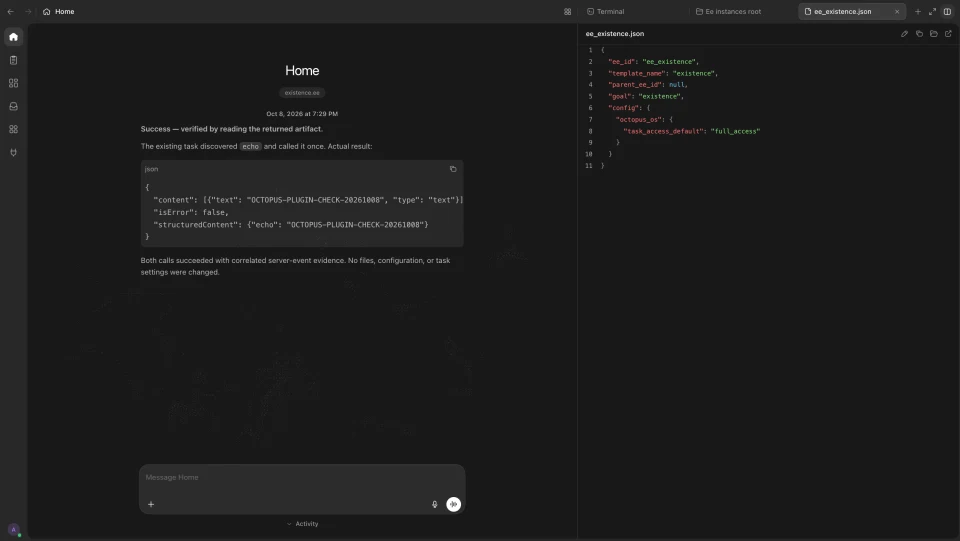Click the Home page heading

point(302,71)
